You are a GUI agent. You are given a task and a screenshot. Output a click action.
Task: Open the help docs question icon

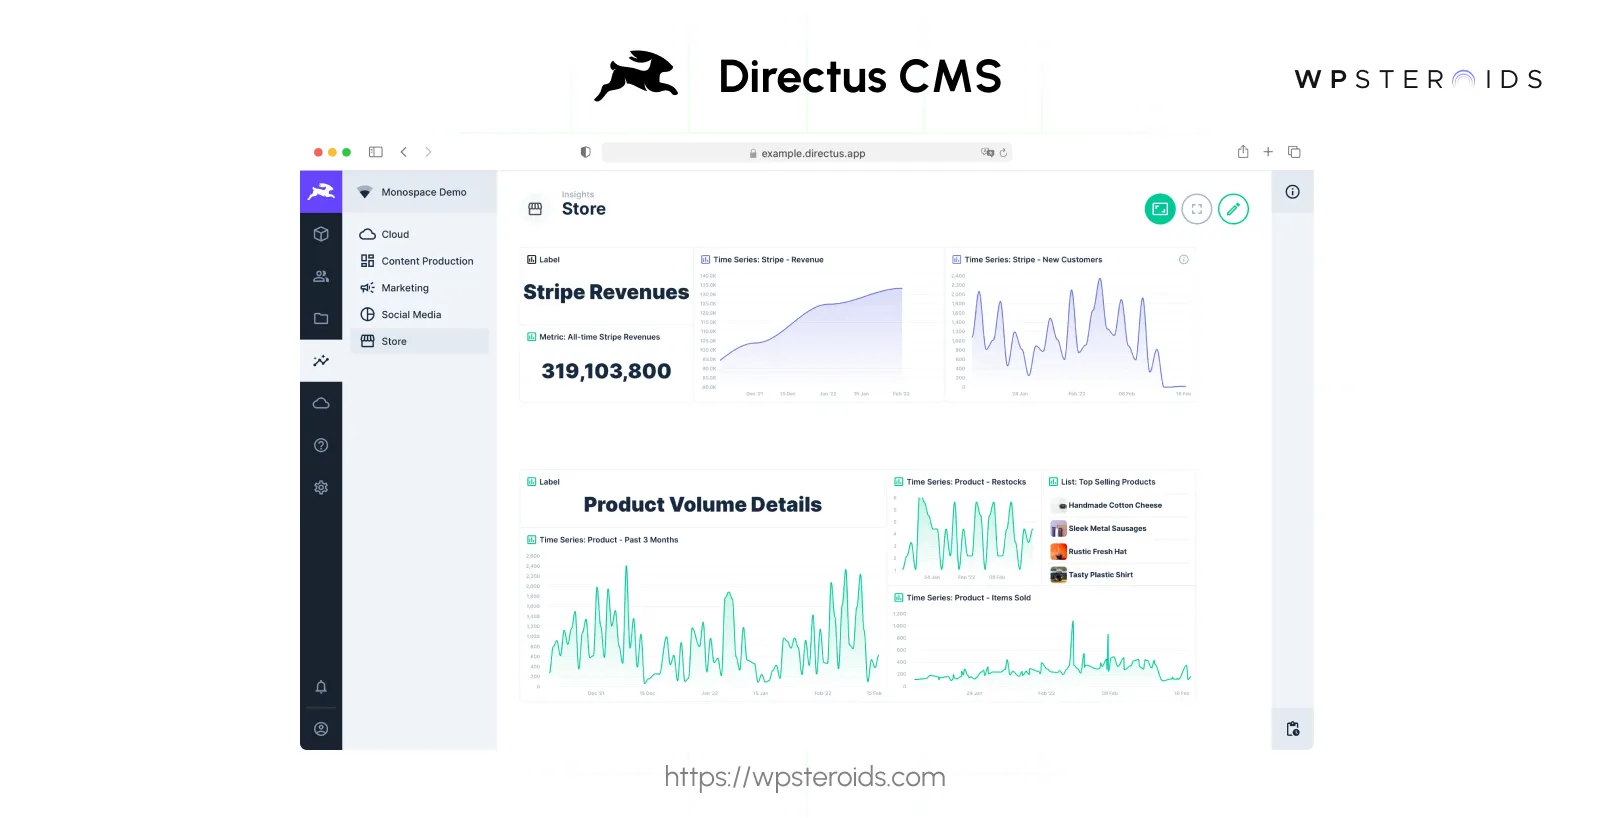[x=321, y=445]
